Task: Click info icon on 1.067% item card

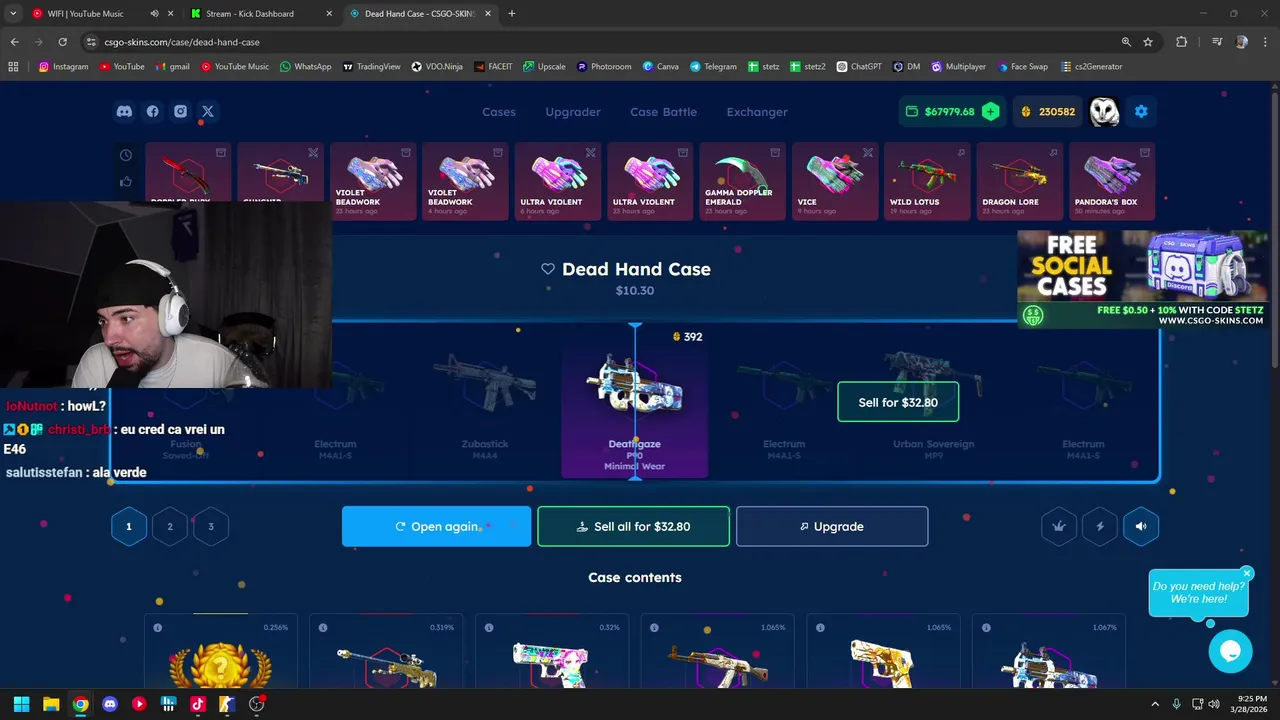Action: click(986, 628)
